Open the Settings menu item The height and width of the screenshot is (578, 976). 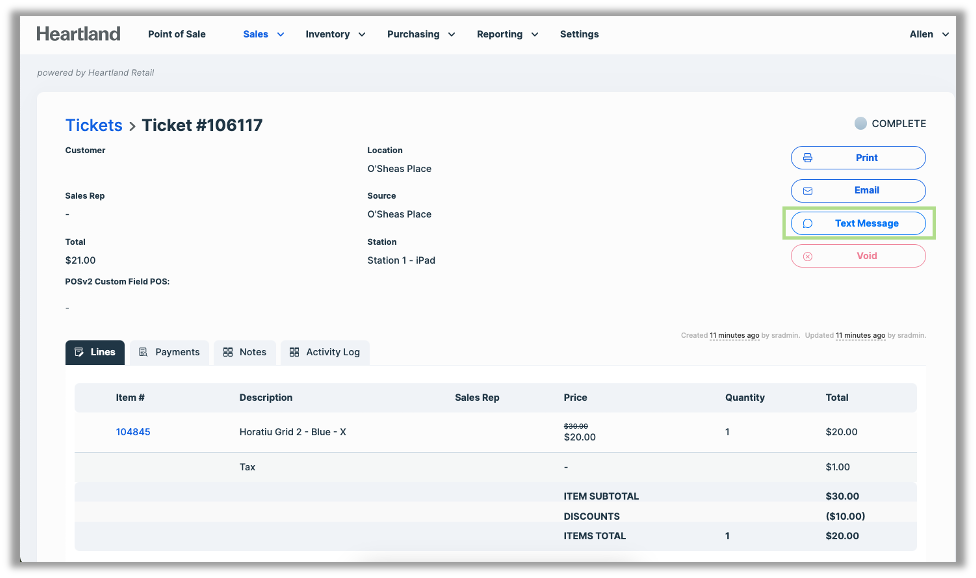(579, 34)
